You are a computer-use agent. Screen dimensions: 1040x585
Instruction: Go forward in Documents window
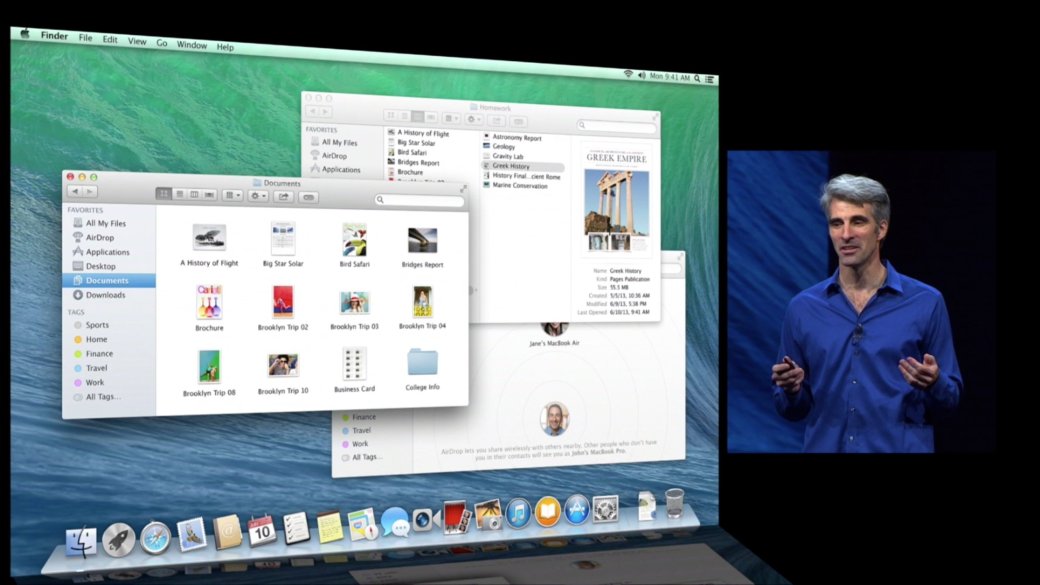pos(90,192)
